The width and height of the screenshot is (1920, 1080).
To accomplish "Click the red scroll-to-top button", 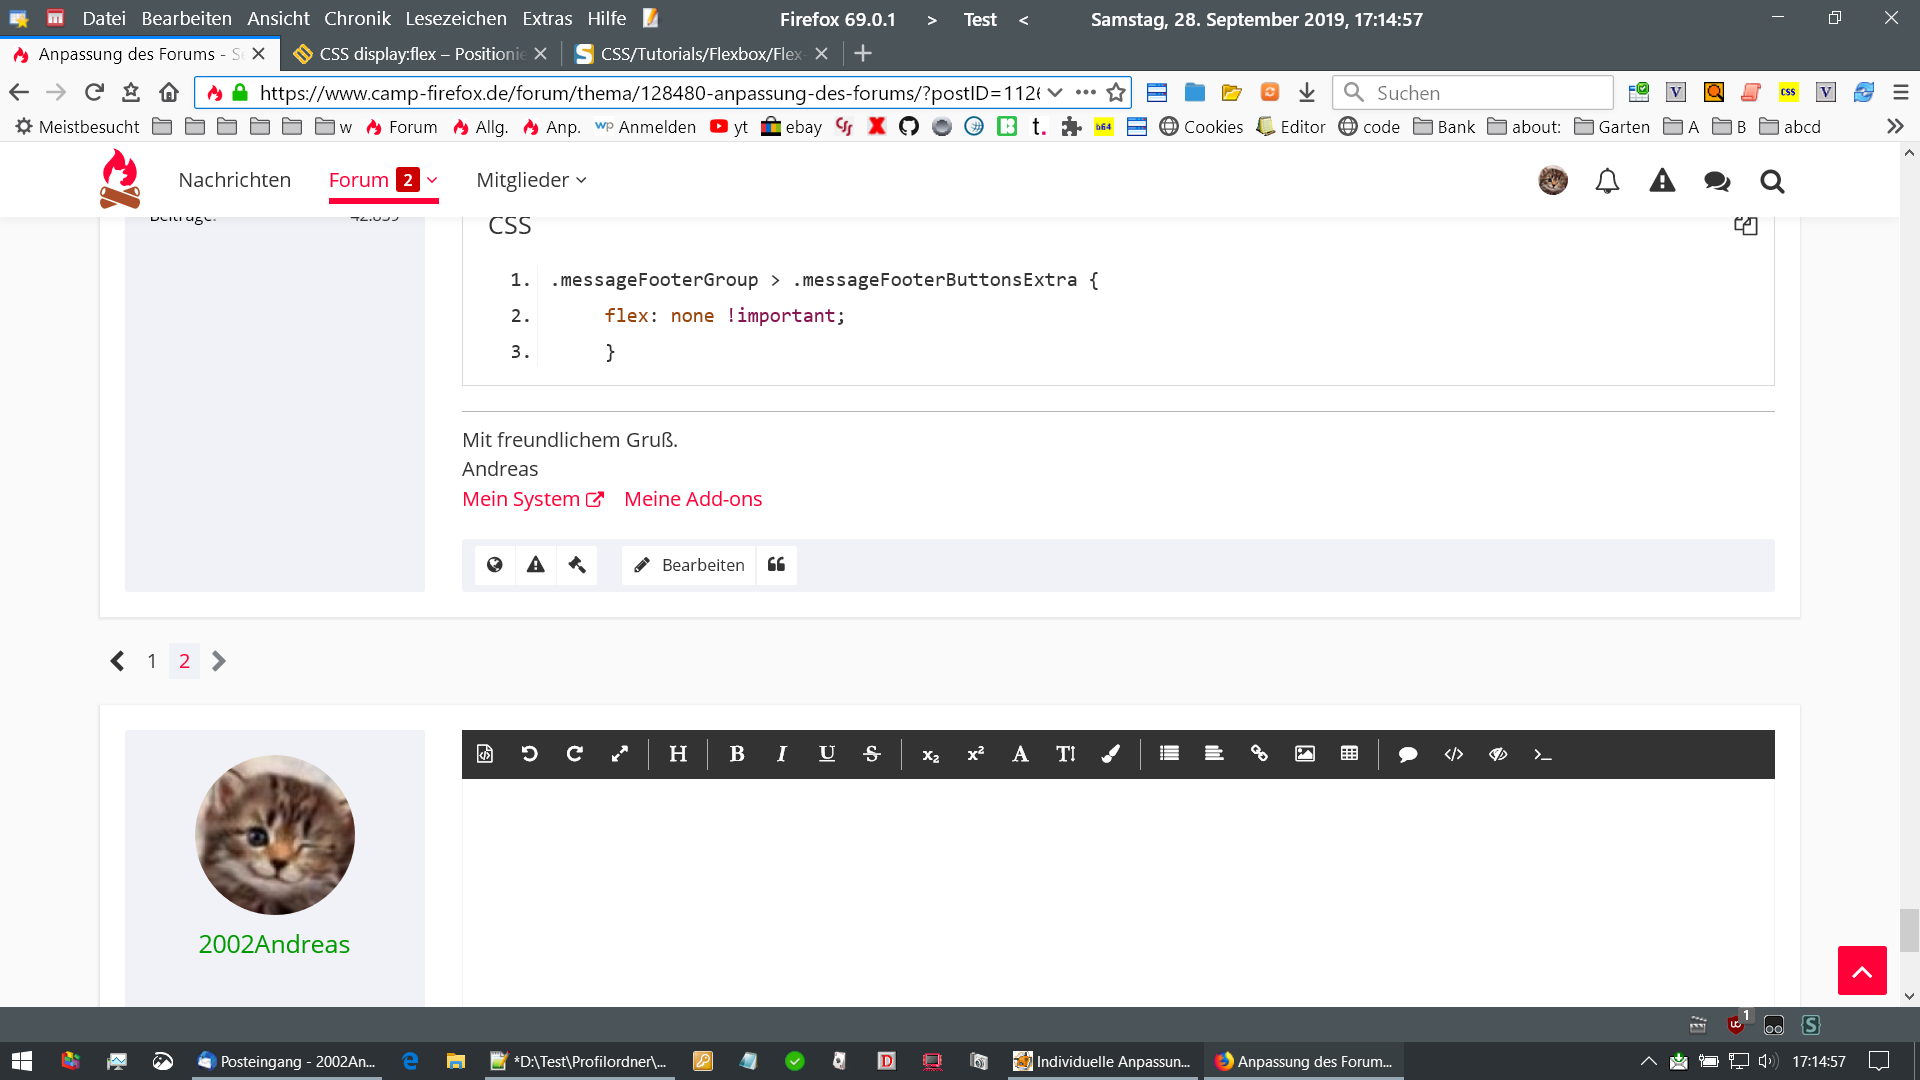I will [1861, 970].
